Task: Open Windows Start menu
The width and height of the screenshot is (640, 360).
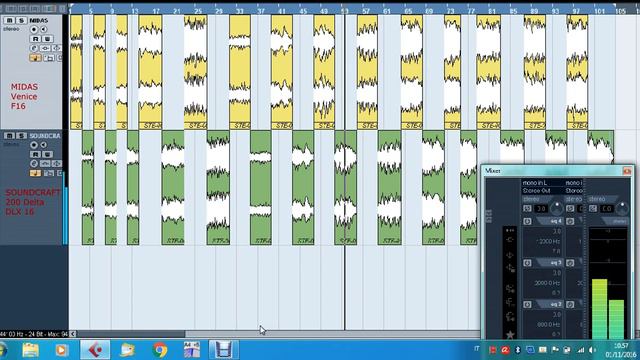Action: (2, 350)
